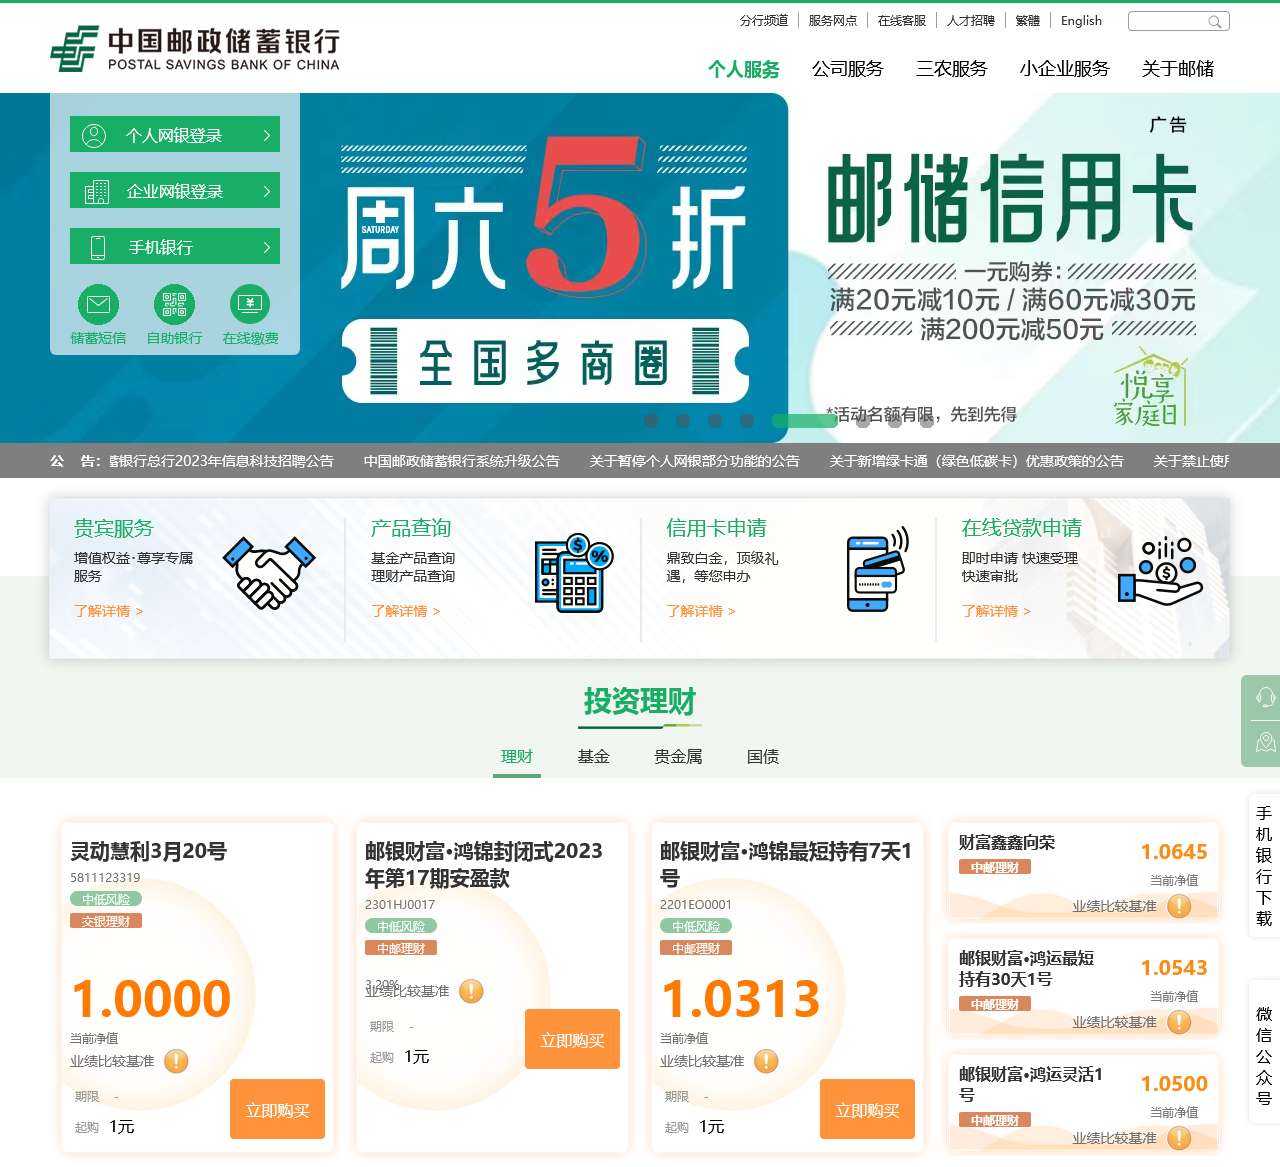Click the hand coin icon in 在线贷款申请

[x=1158, y=571]
